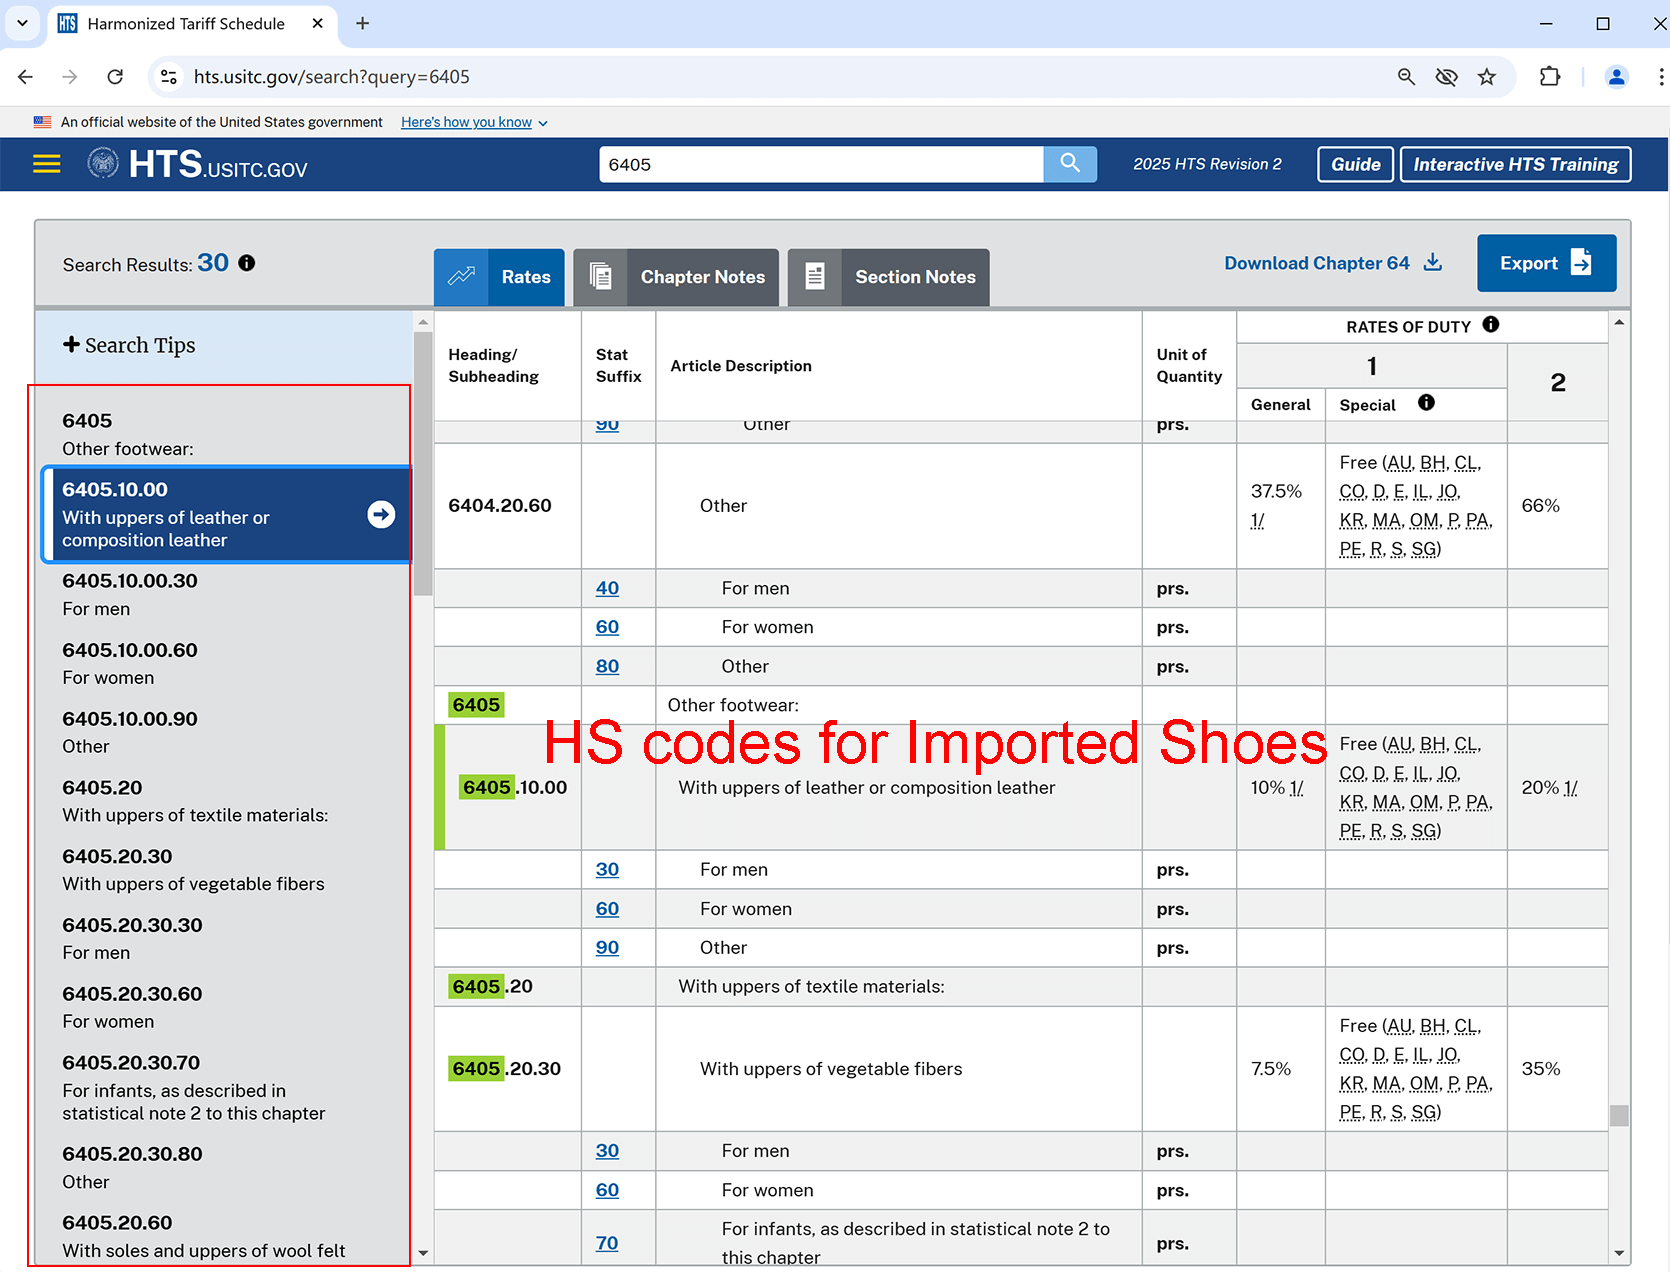
Task: Click the HTS search input field
Action: point(820,164)
